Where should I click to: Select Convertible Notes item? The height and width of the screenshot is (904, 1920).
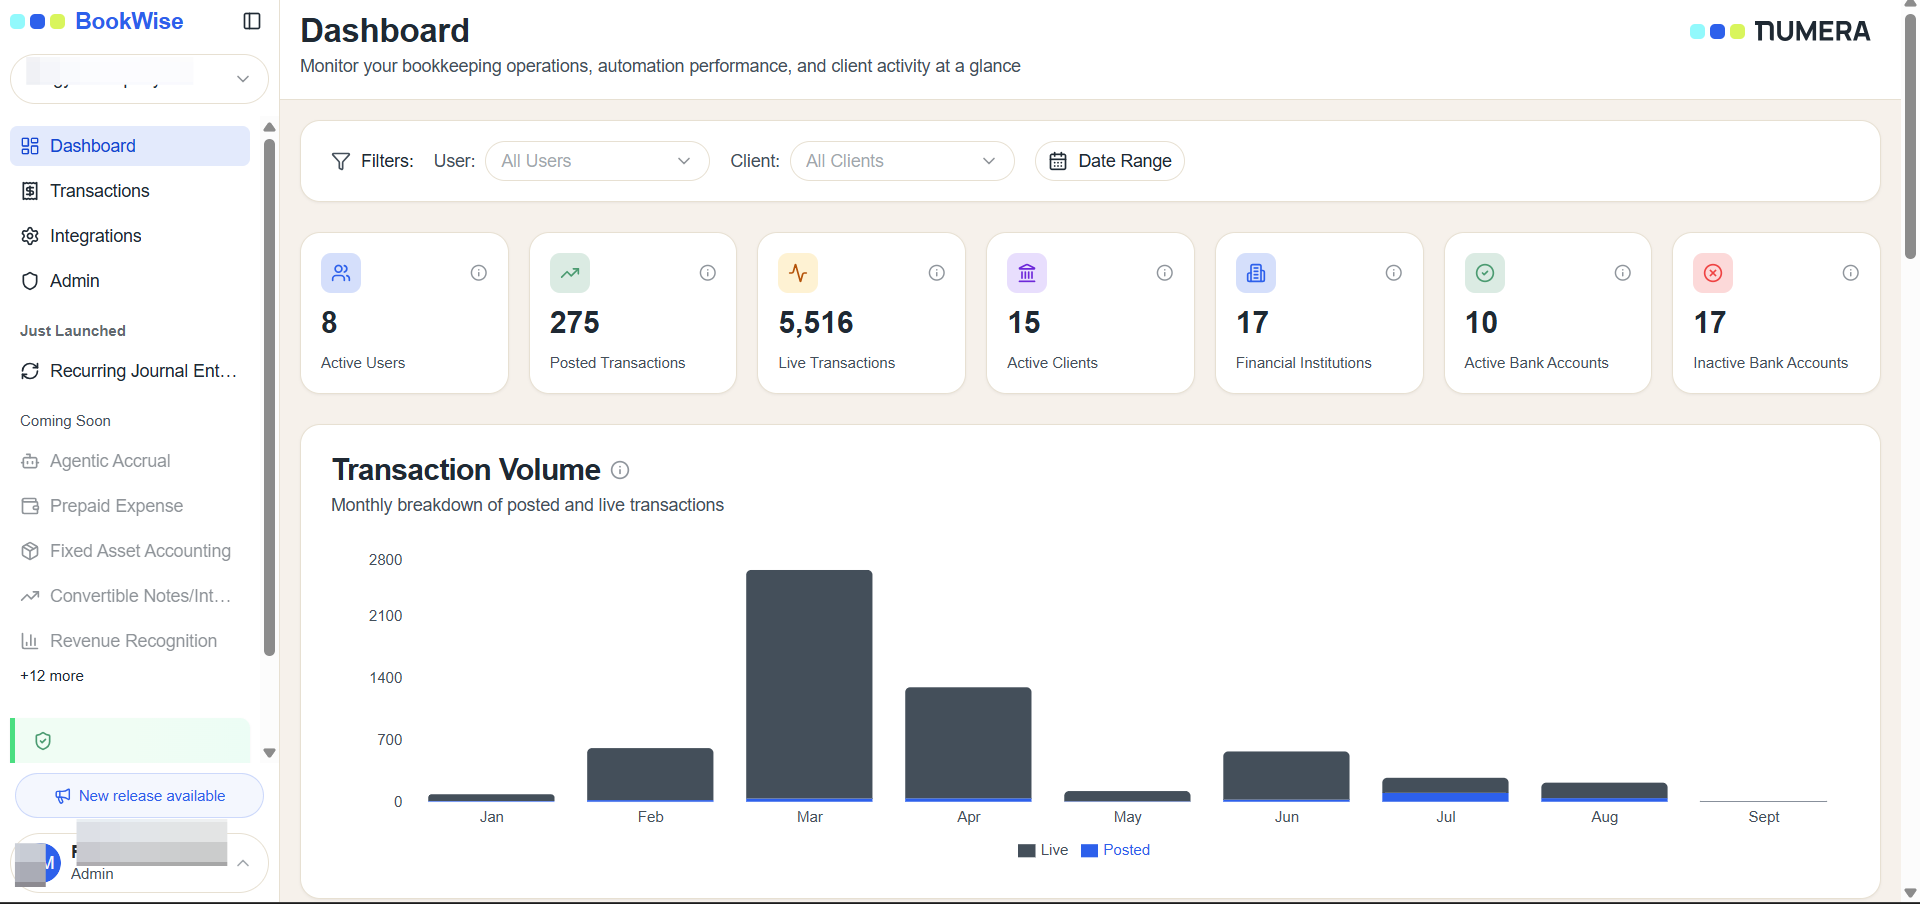pyautogui.click(x=130, y=596)
